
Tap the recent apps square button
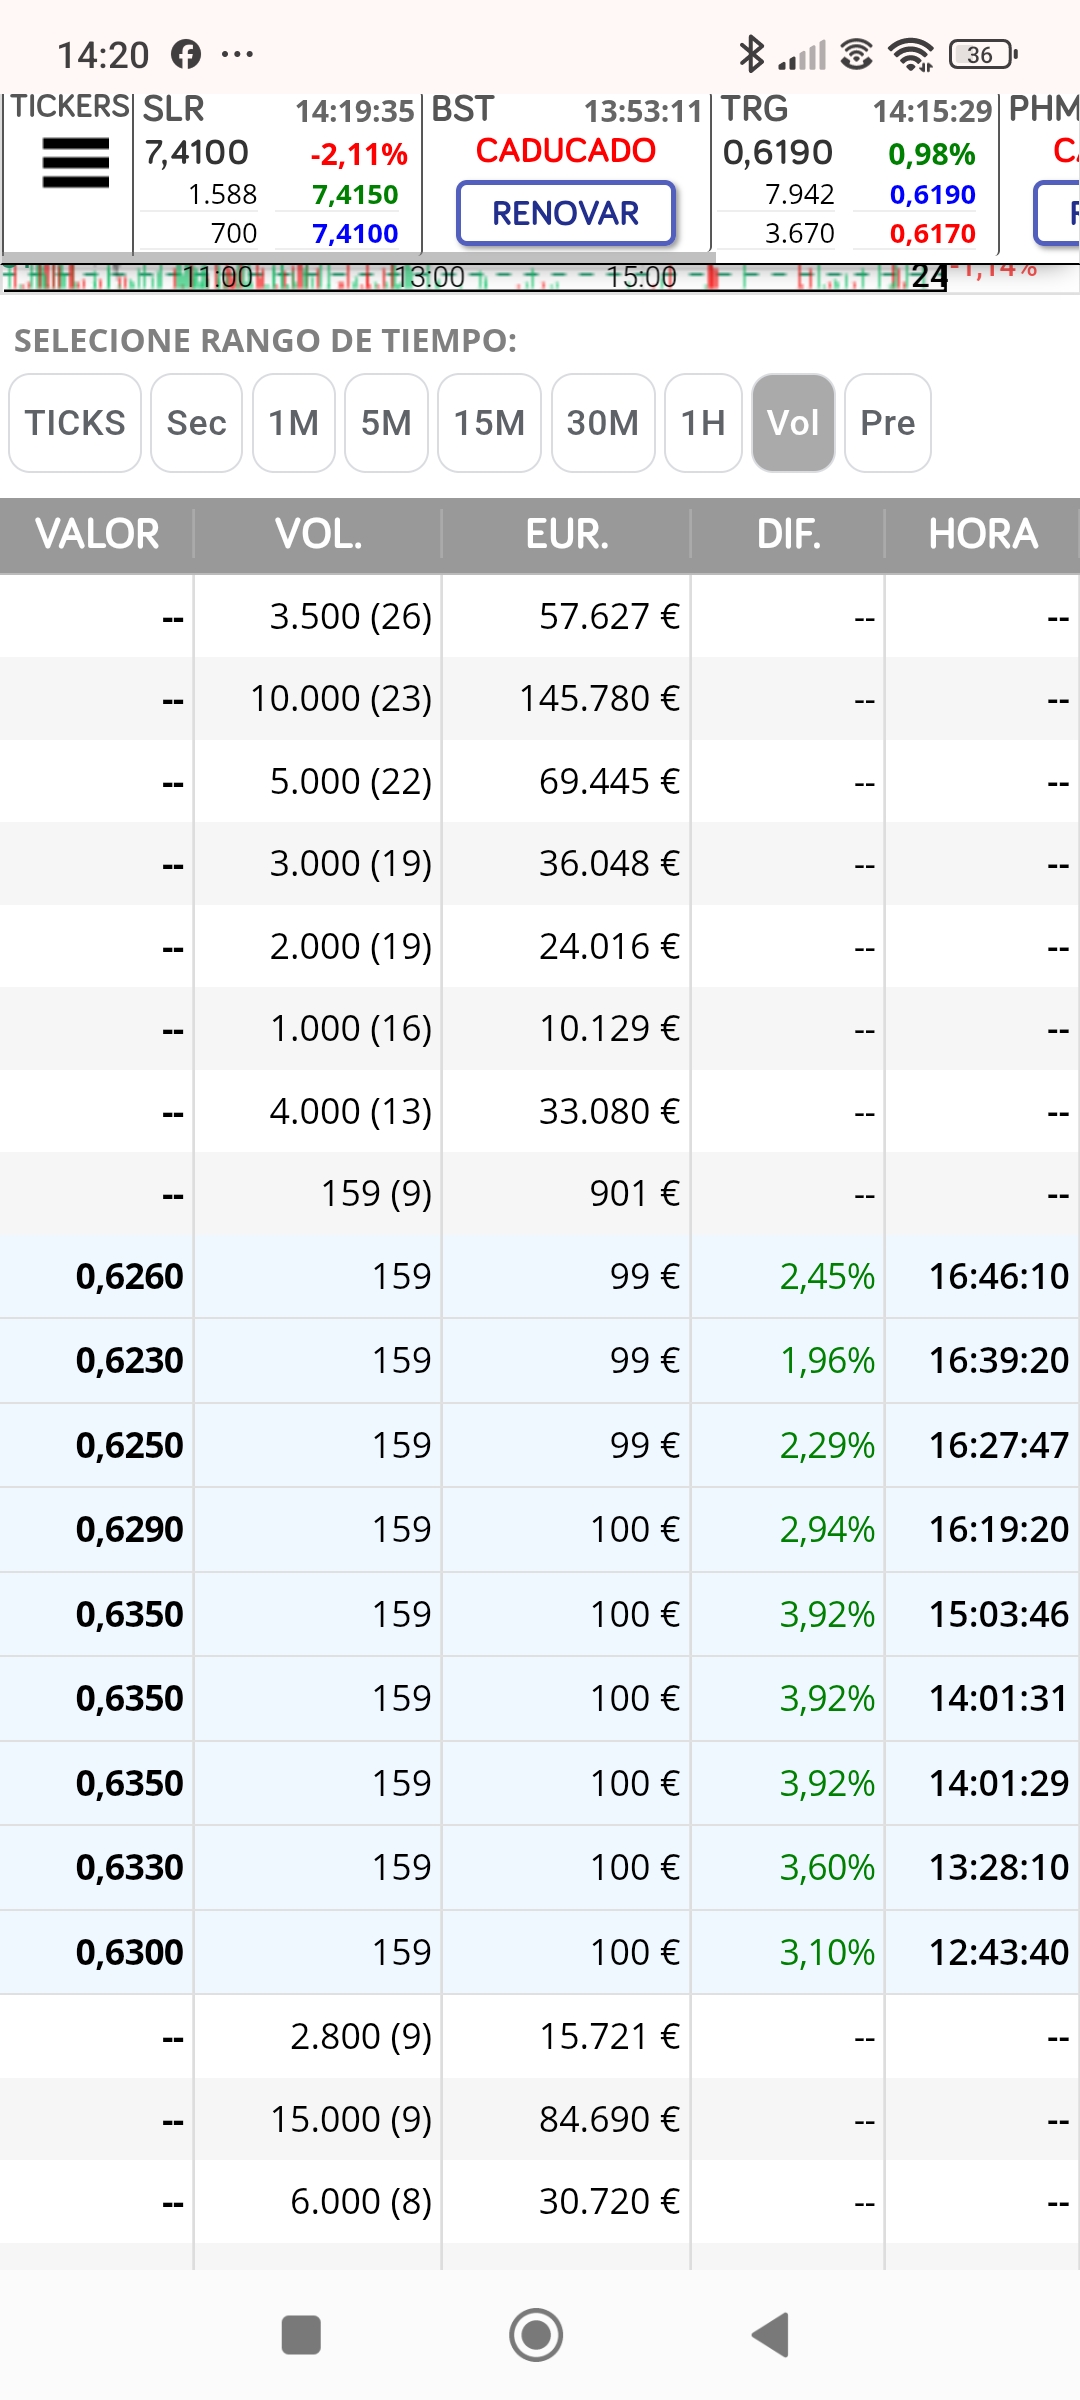301,2335
